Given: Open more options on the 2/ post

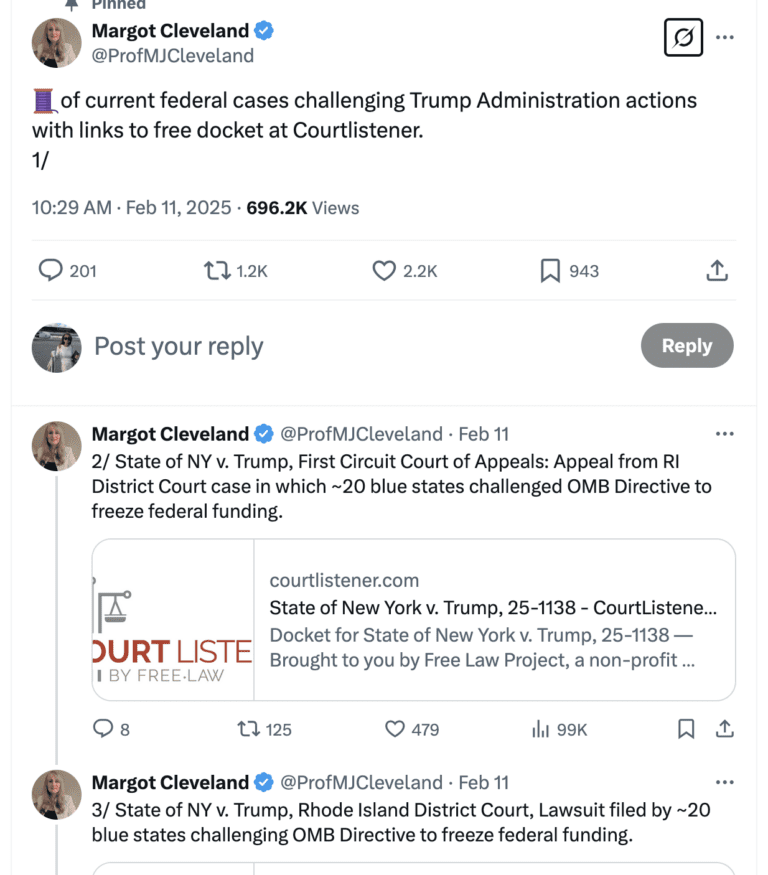Looking at the screenshot, I should [724, 434].
